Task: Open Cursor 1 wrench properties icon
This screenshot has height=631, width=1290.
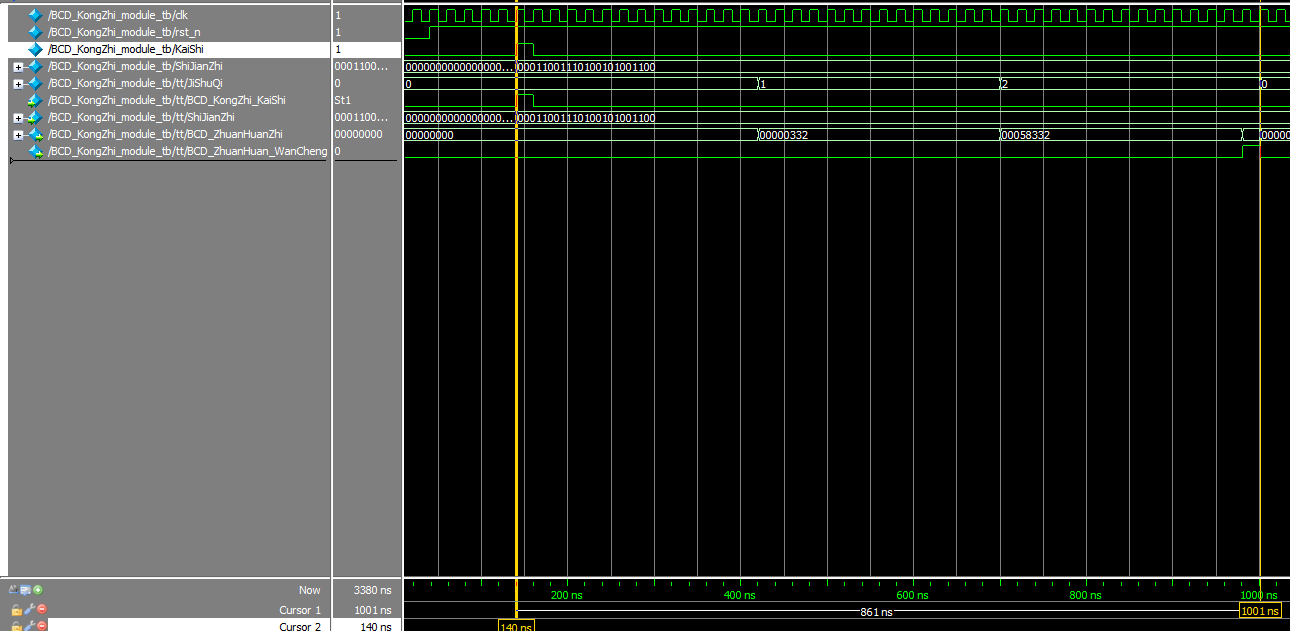Action: pos(29,609)
